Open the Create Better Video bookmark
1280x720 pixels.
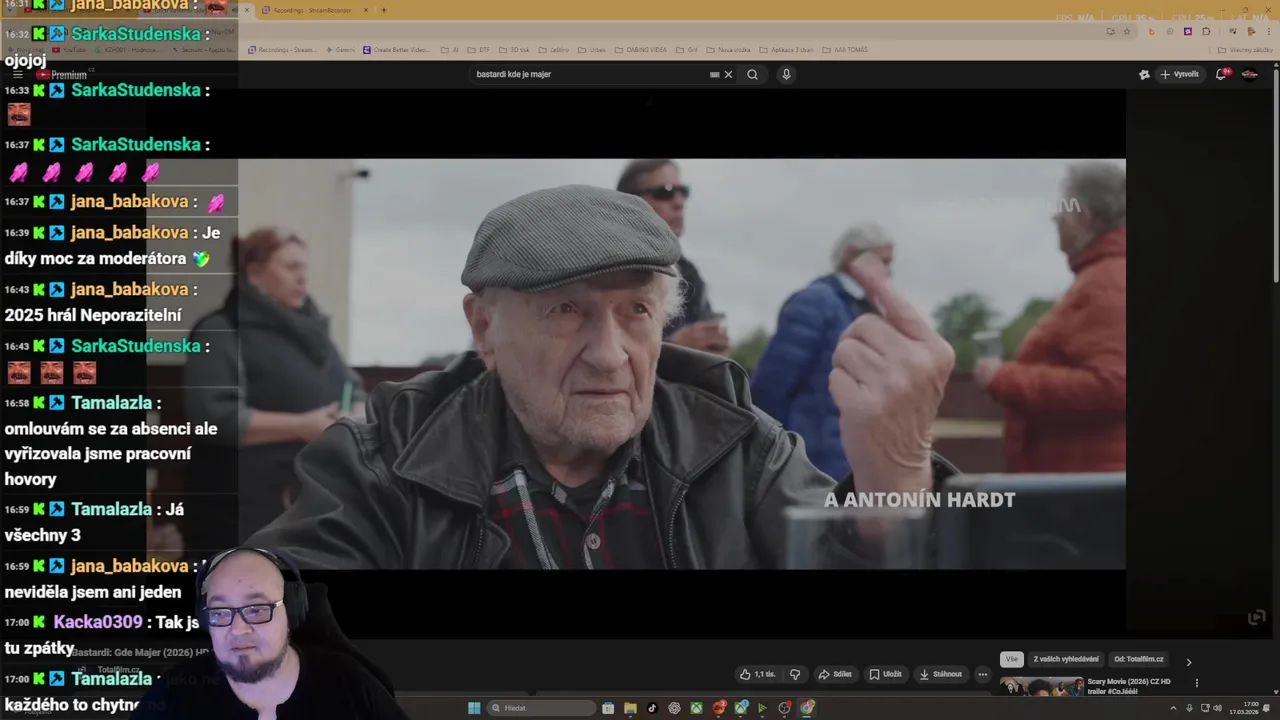[396, 50]
